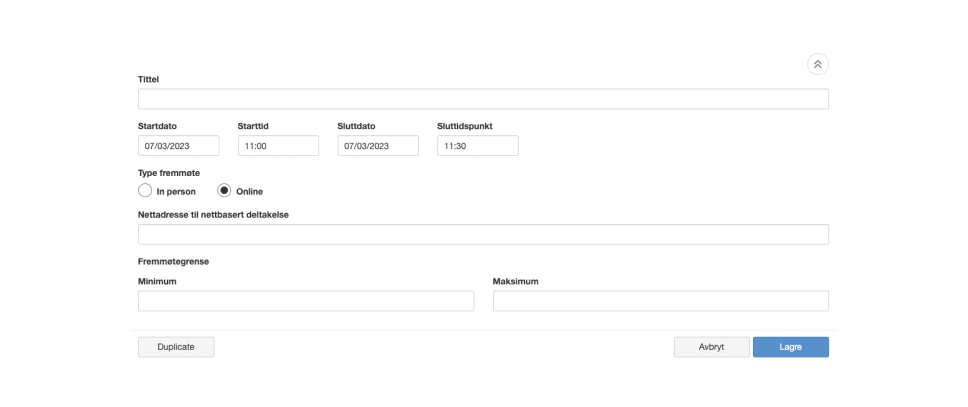Select the Online radio button circle
Viewport: 968px width, 407px height.
[x=224, y=190]
